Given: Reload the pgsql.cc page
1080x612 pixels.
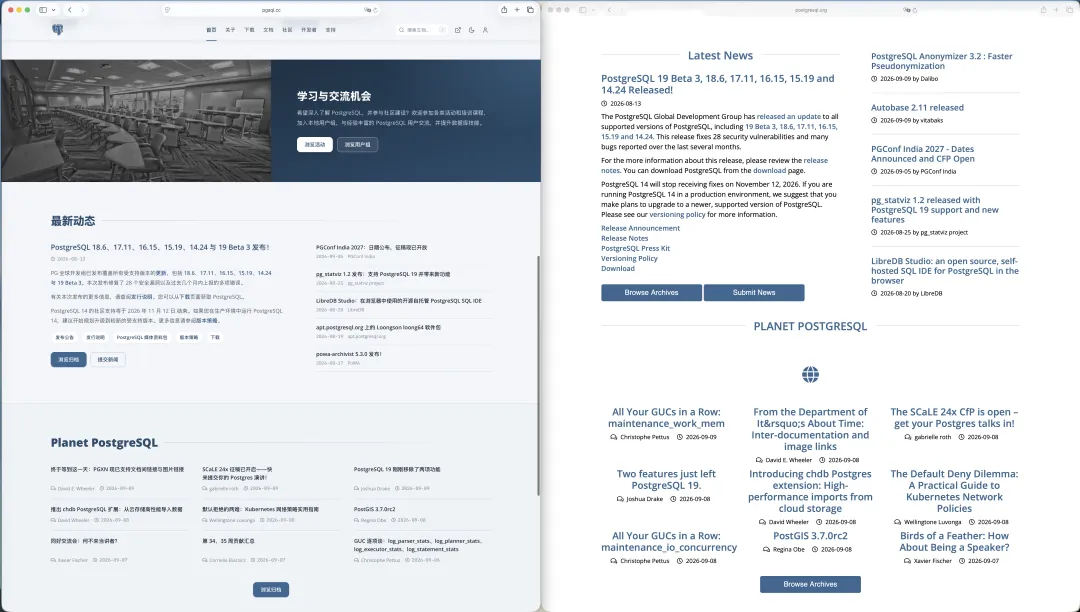Looking at the screenshot, I should 375,10.
